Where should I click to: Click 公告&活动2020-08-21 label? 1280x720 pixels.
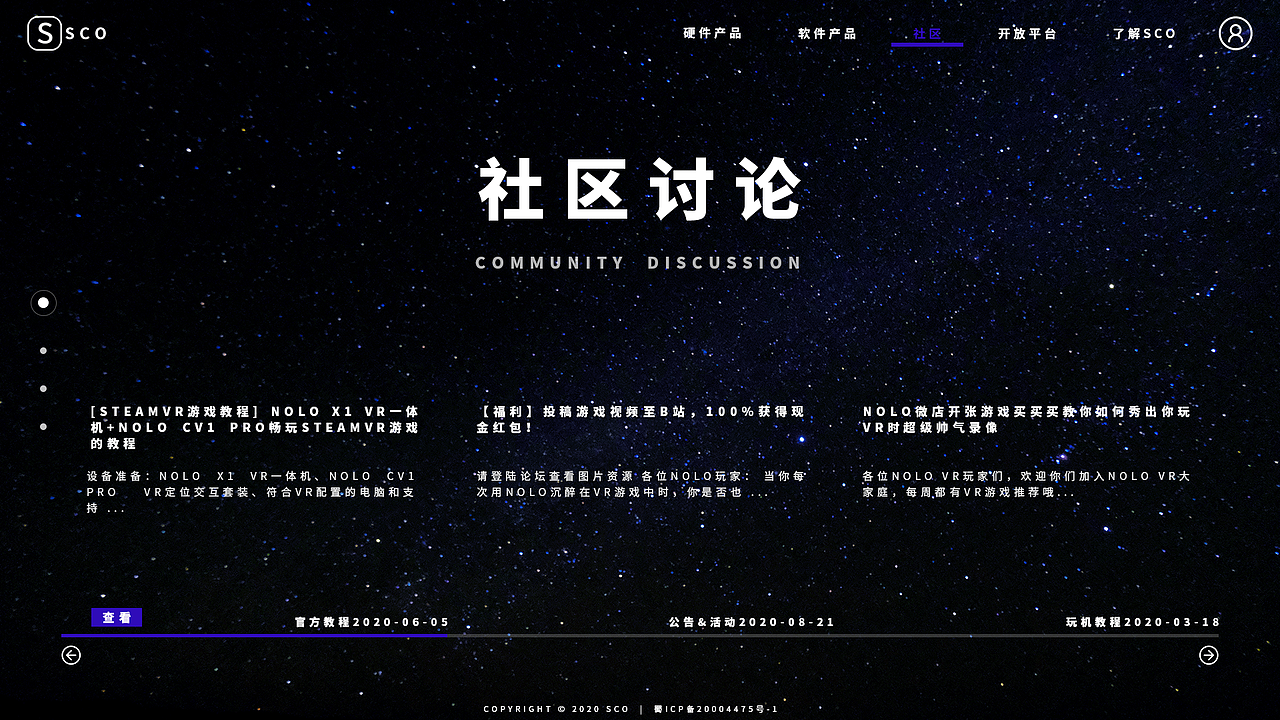click(x=752, y=622)
